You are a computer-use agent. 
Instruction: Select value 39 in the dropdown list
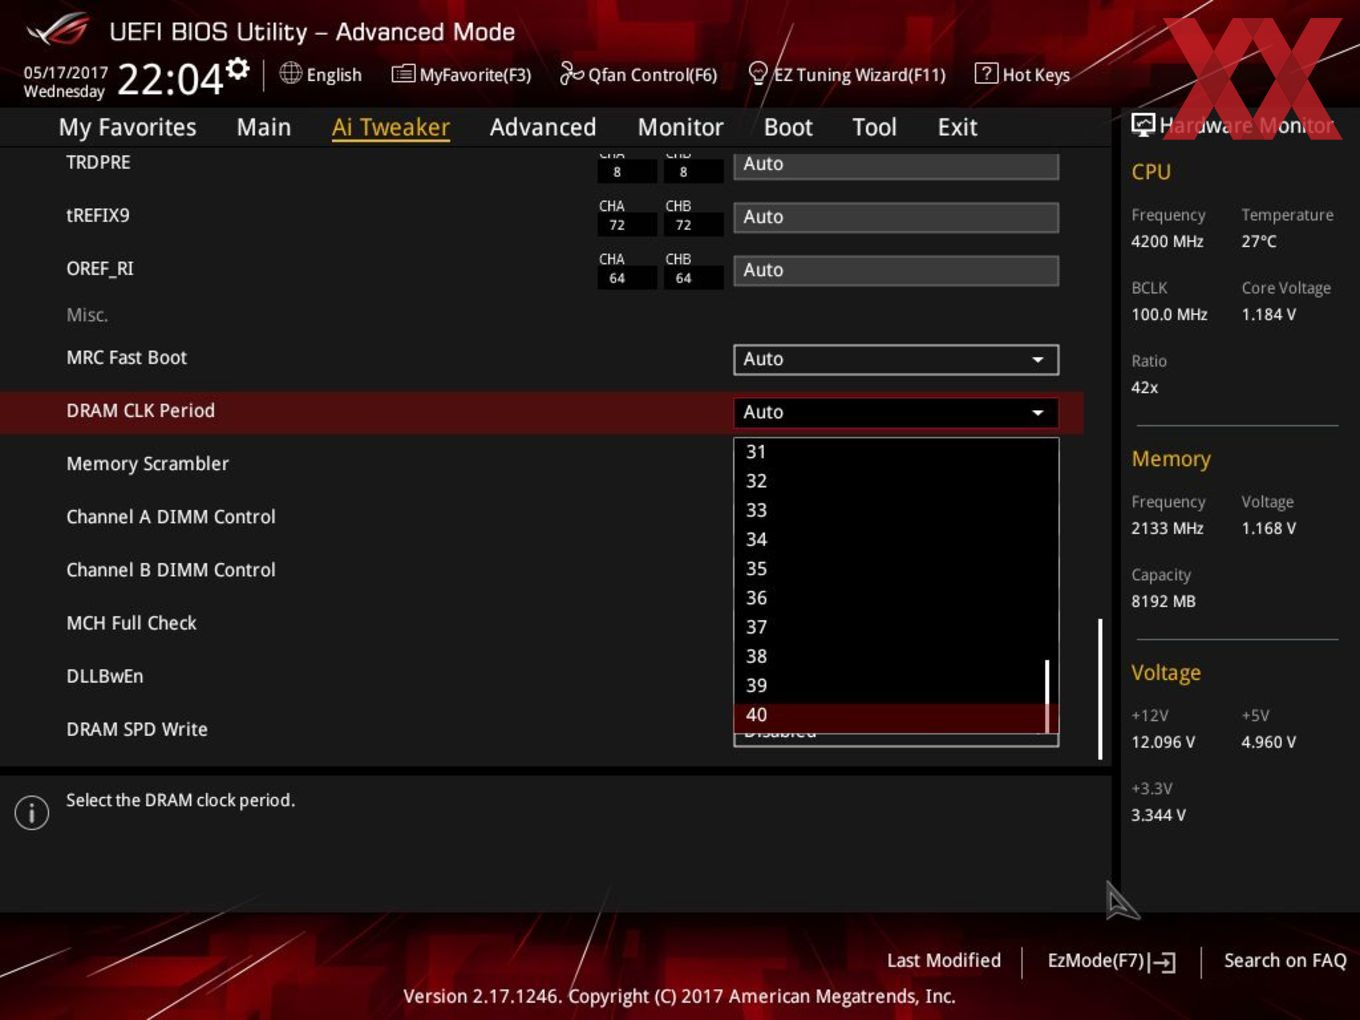(890, 685)
